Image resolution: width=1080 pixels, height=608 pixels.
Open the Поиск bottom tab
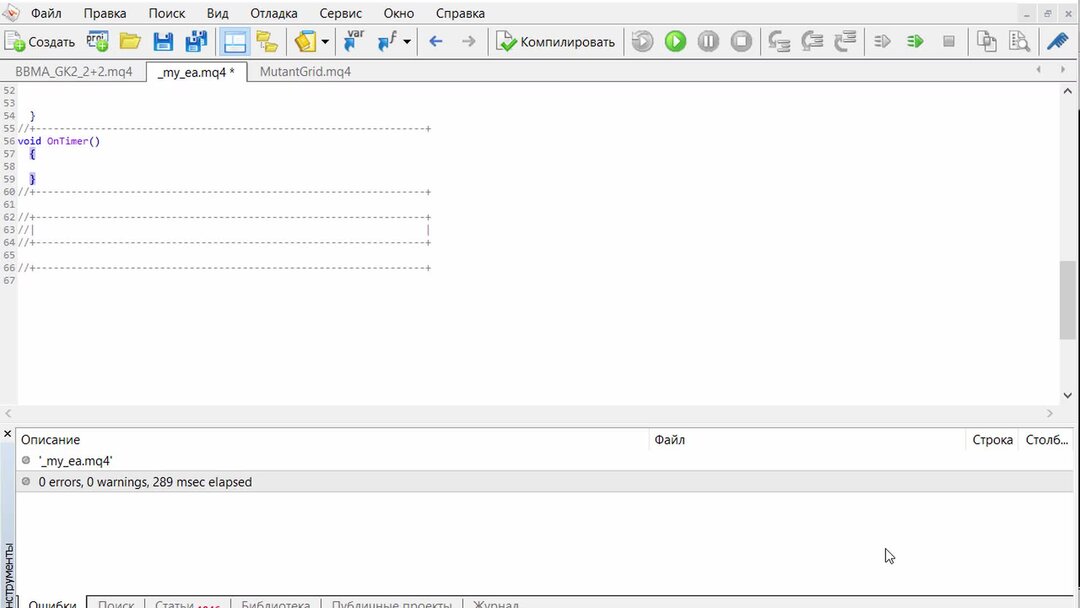point(116,603)
